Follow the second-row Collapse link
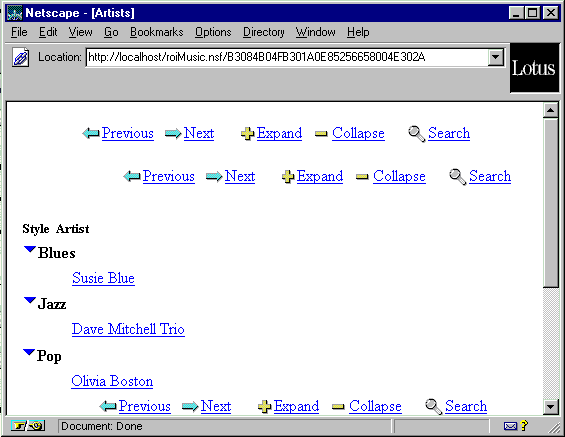This screenshot has height=437, width=565. [399, 176]
